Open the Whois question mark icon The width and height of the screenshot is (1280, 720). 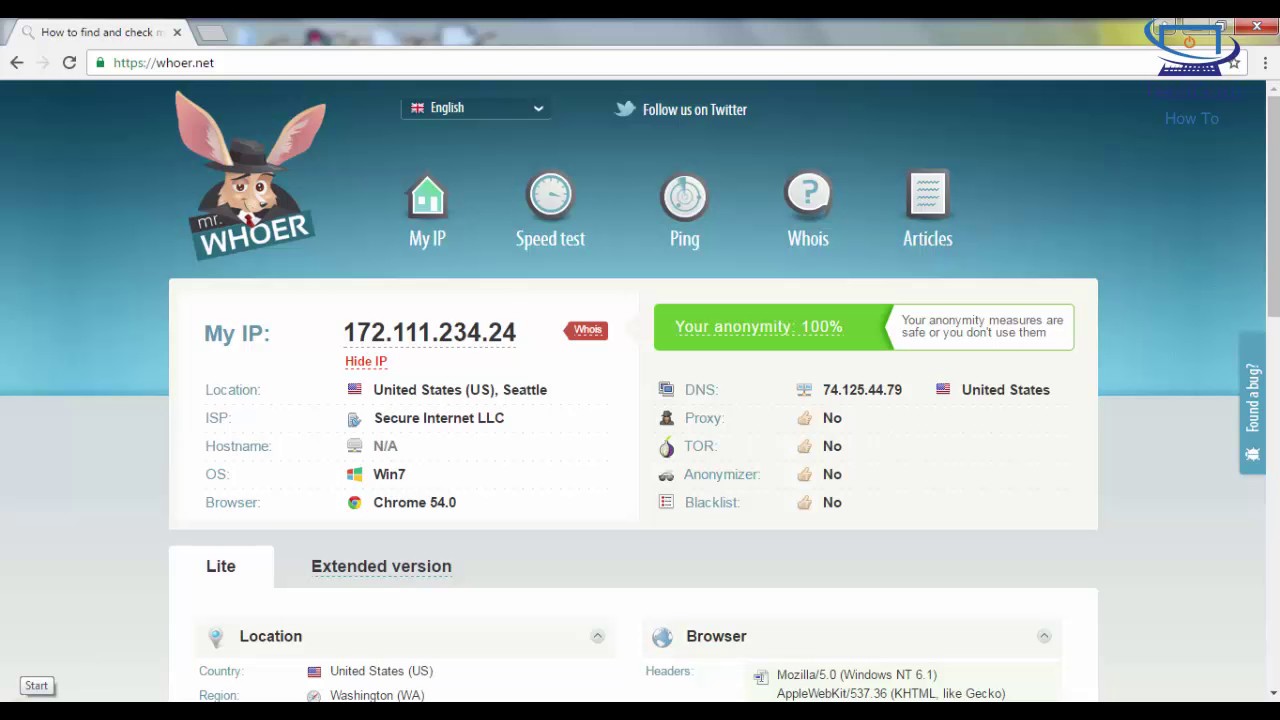[808, 196]
